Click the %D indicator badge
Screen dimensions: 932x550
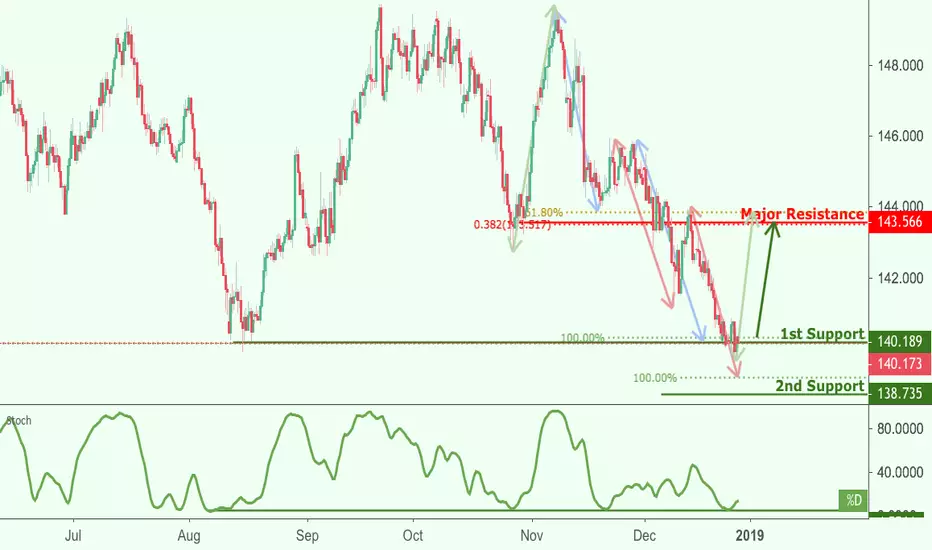(x=854, y=500)
